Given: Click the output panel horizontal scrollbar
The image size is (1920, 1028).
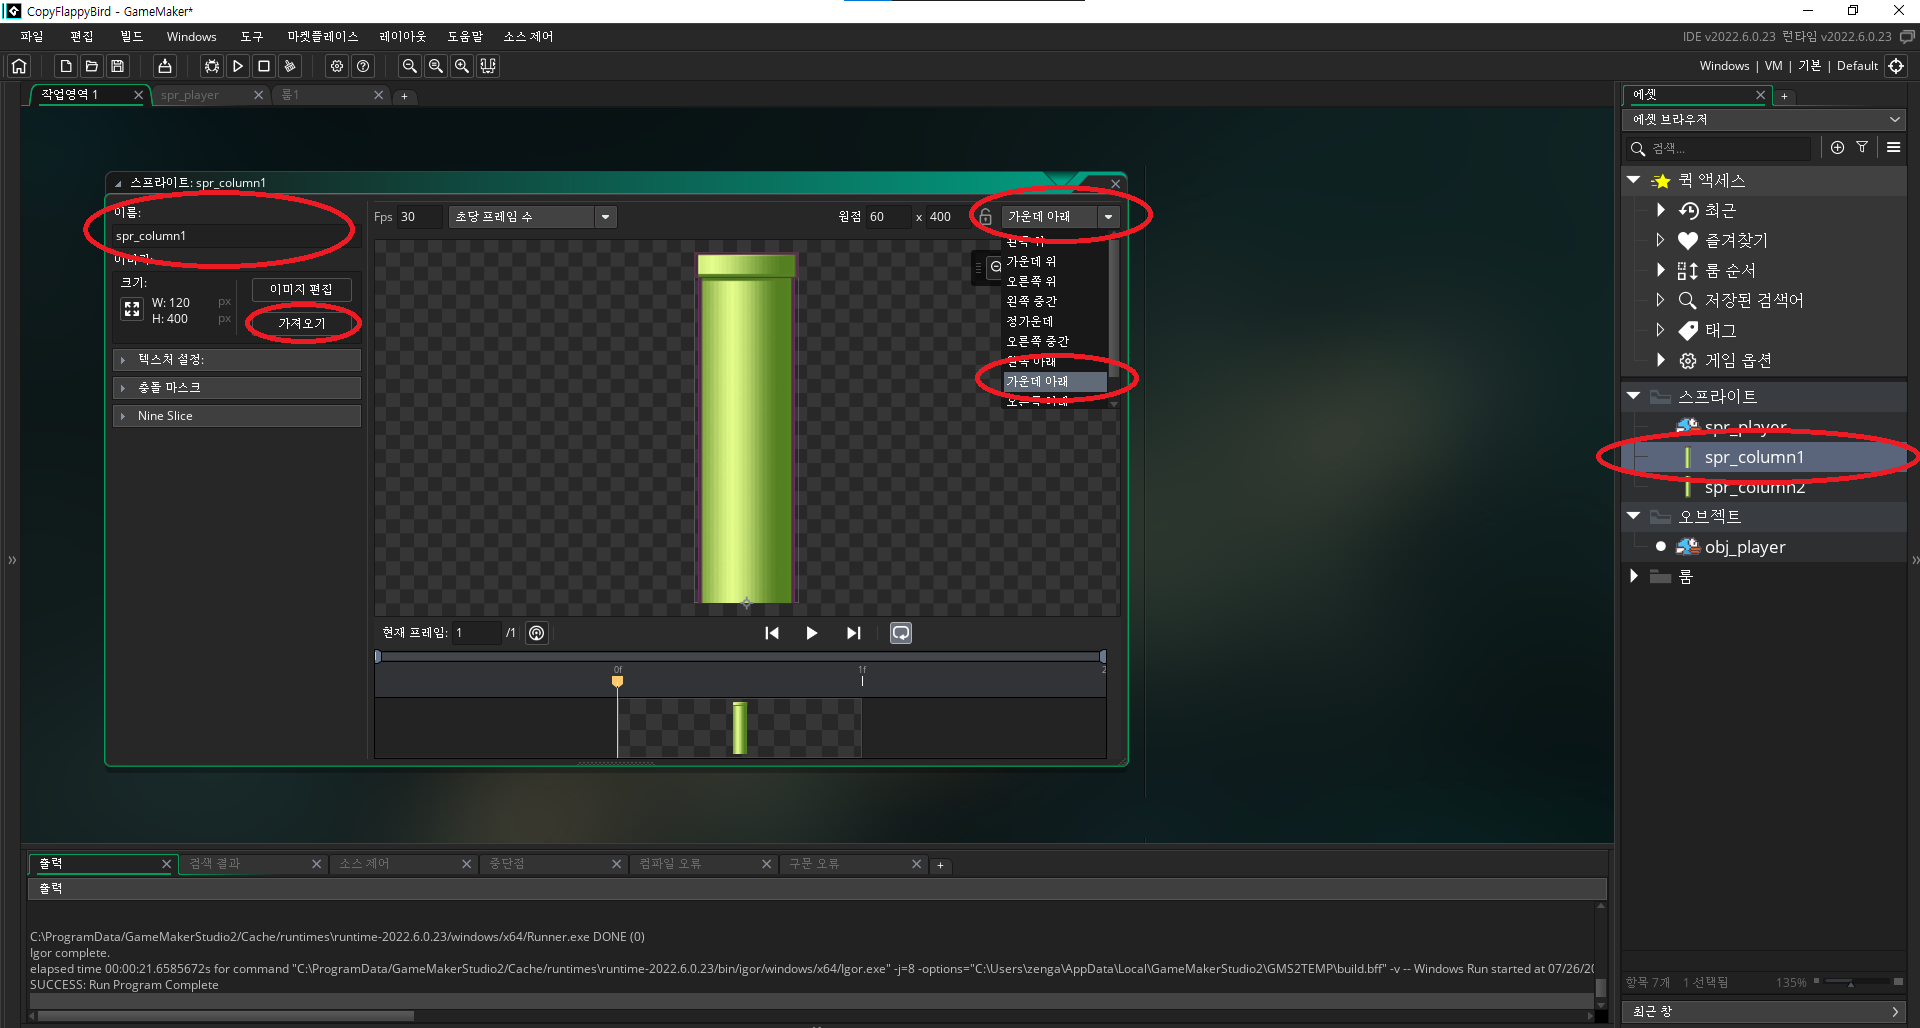Looking at the screenshot, I should pos(226,1016).
